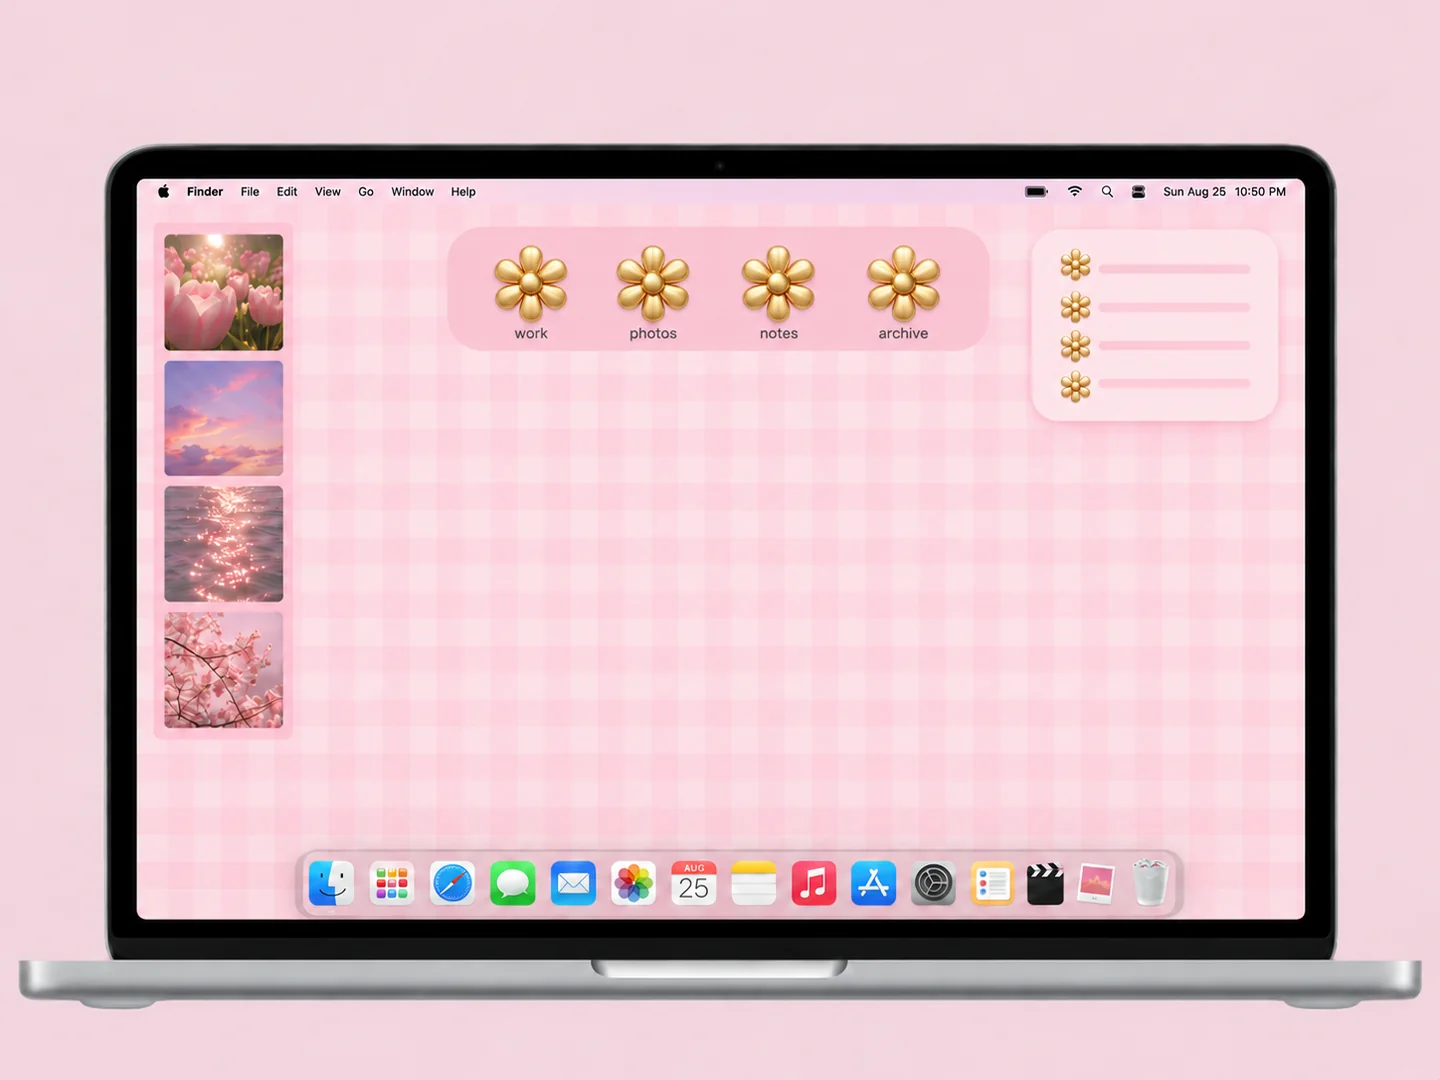Open the Music app in the dock

click(814, 884)
